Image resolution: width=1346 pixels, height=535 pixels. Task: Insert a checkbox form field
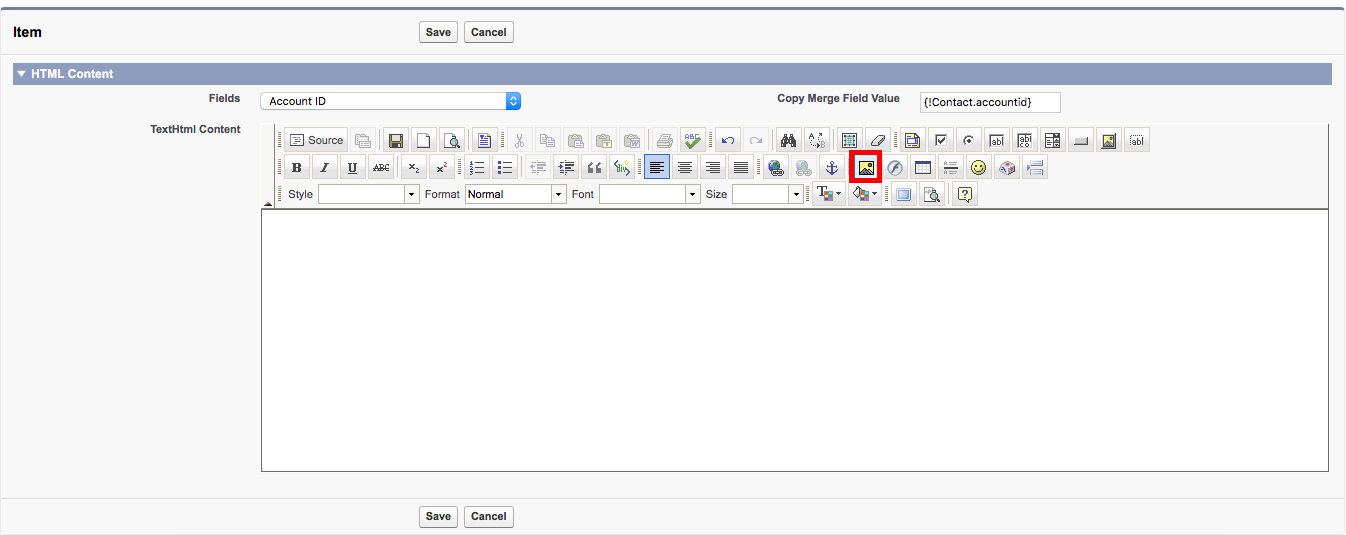939,140
